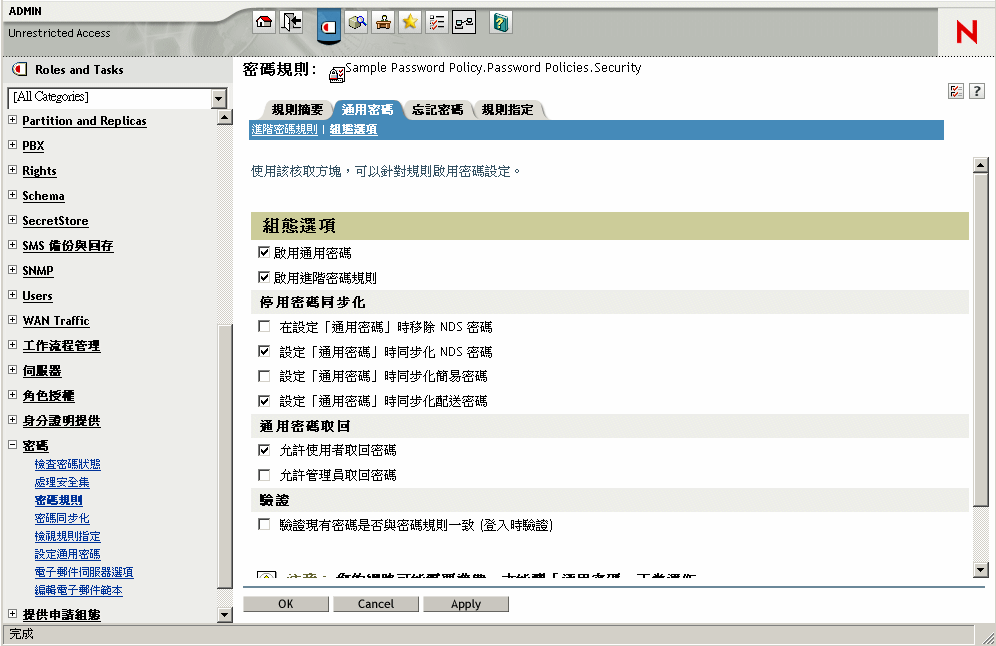Open the Favorites star icon
996x646 pixels.
[x=410, y=23]
